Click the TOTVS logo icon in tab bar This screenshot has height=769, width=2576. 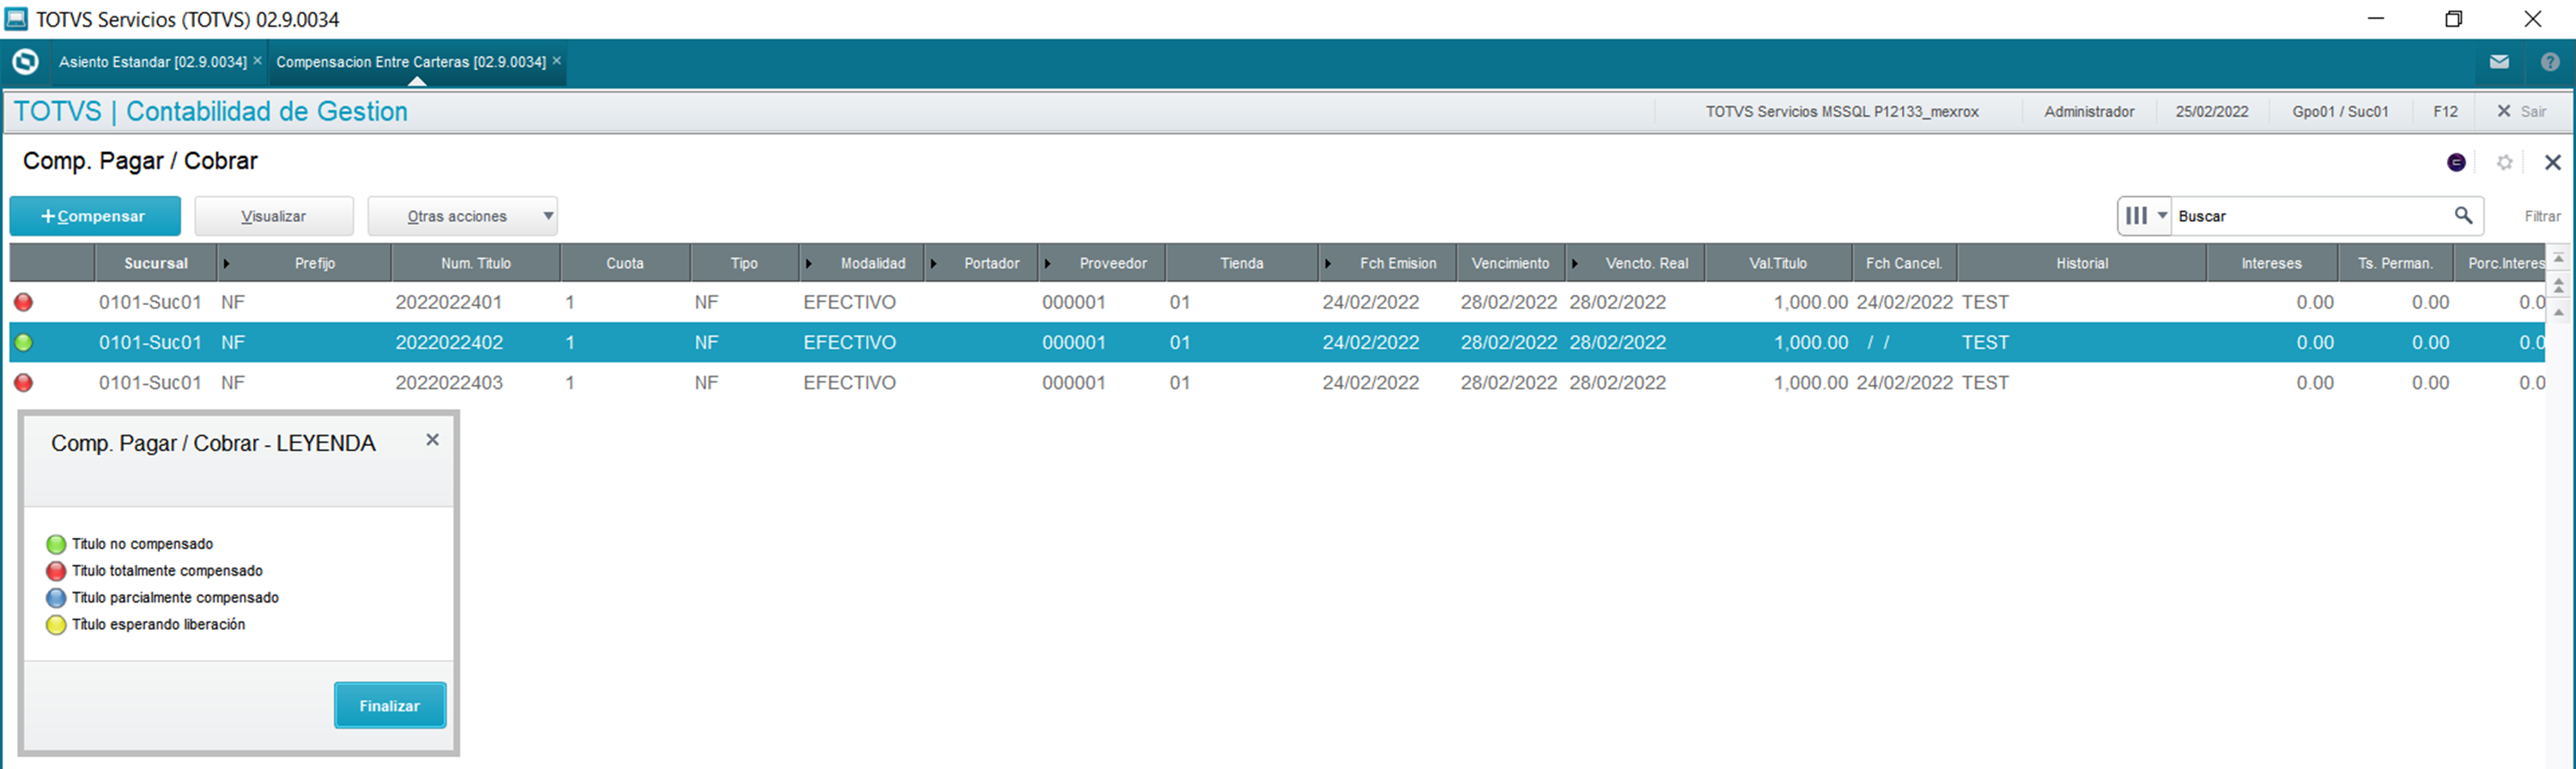pyautogui.click(x=25, y=62)
